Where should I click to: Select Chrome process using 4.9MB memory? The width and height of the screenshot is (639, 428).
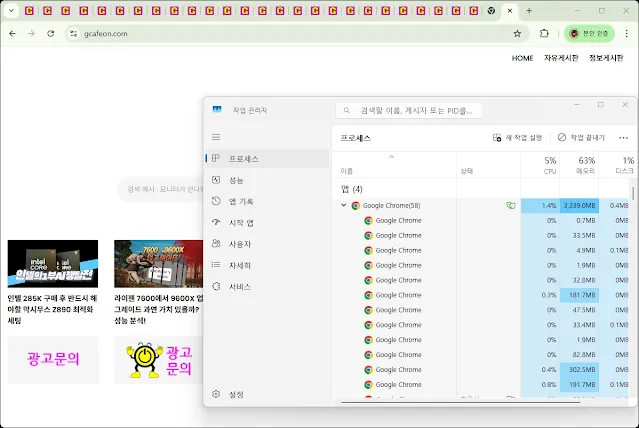[480, 250]
